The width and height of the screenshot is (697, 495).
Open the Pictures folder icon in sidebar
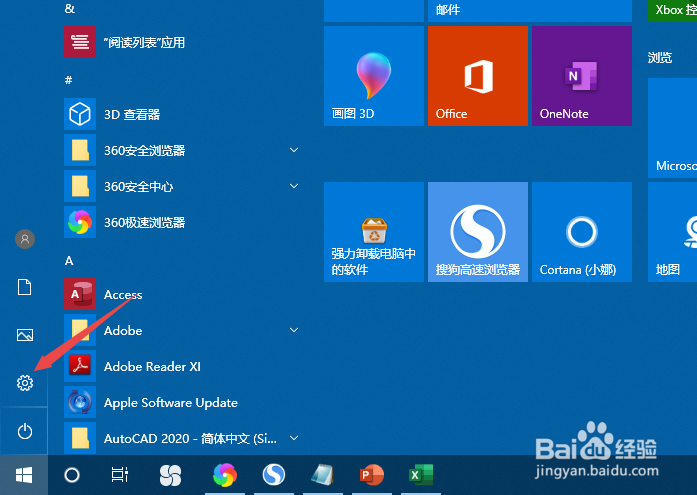(24, 335)
